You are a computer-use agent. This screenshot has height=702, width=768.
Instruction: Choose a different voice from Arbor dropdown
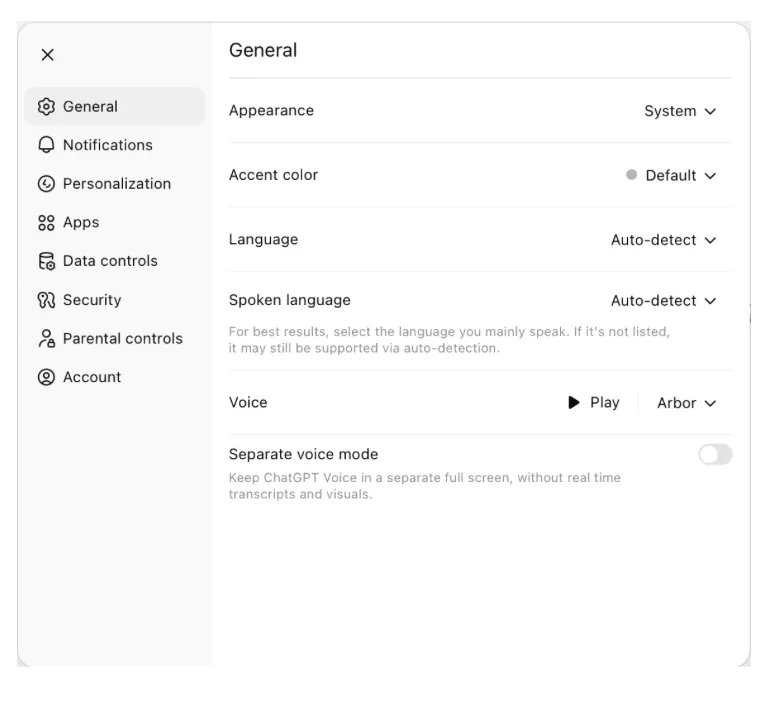click(687, 403)
